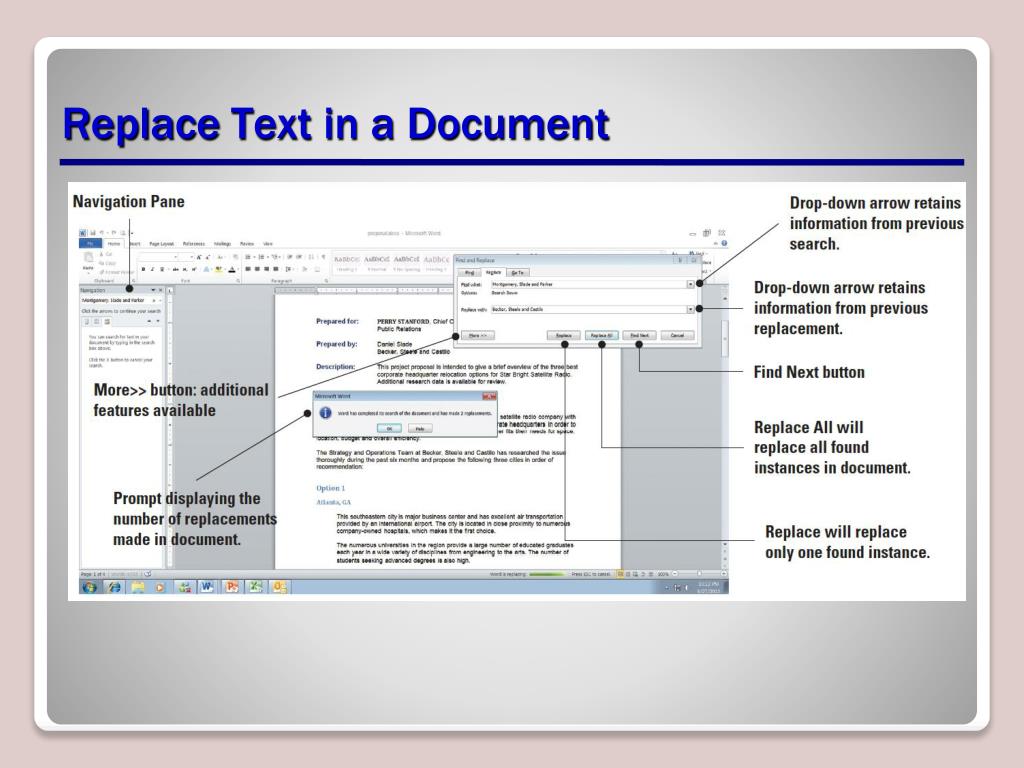The width and height of the screenshot is (1024, 768).
Task: Click the Replace All button
Action: pyautogui.click(x=601, y=335)
